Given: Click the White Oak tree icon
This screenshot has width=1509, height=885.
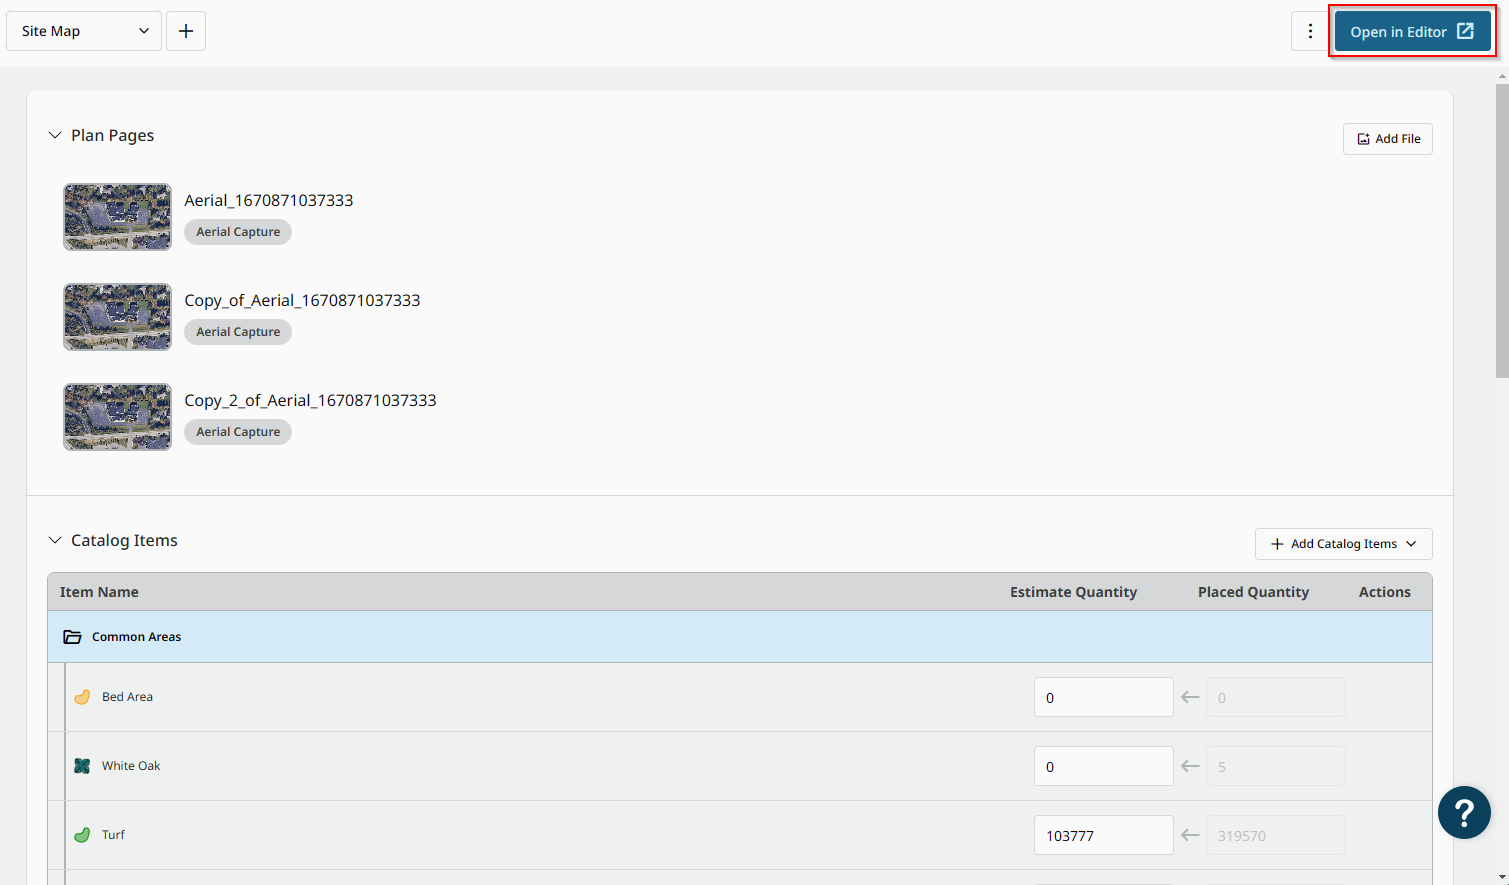Looking at the screenshot, I should click(x=82, y=766).
